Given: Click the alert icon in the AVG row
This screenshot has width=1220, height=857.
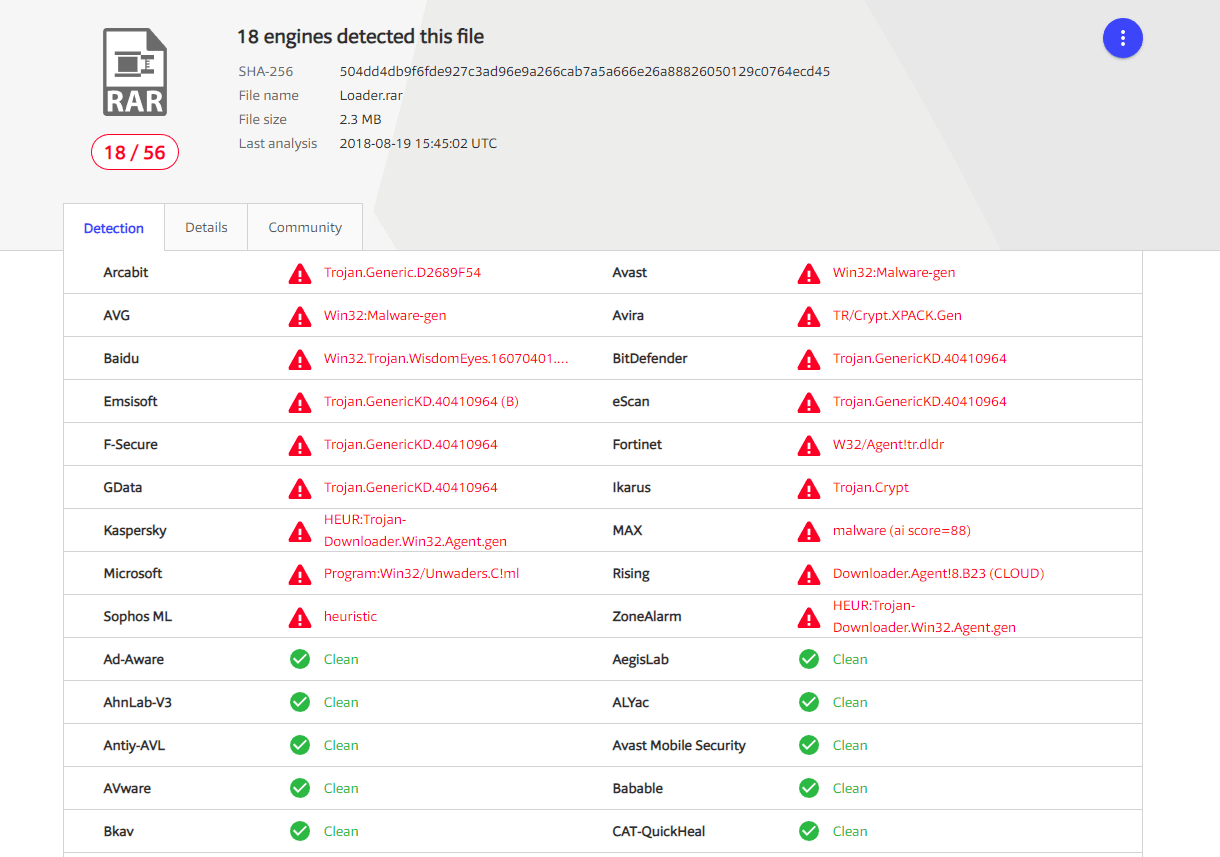Looking at the screenshot, I should click(299, 316).
